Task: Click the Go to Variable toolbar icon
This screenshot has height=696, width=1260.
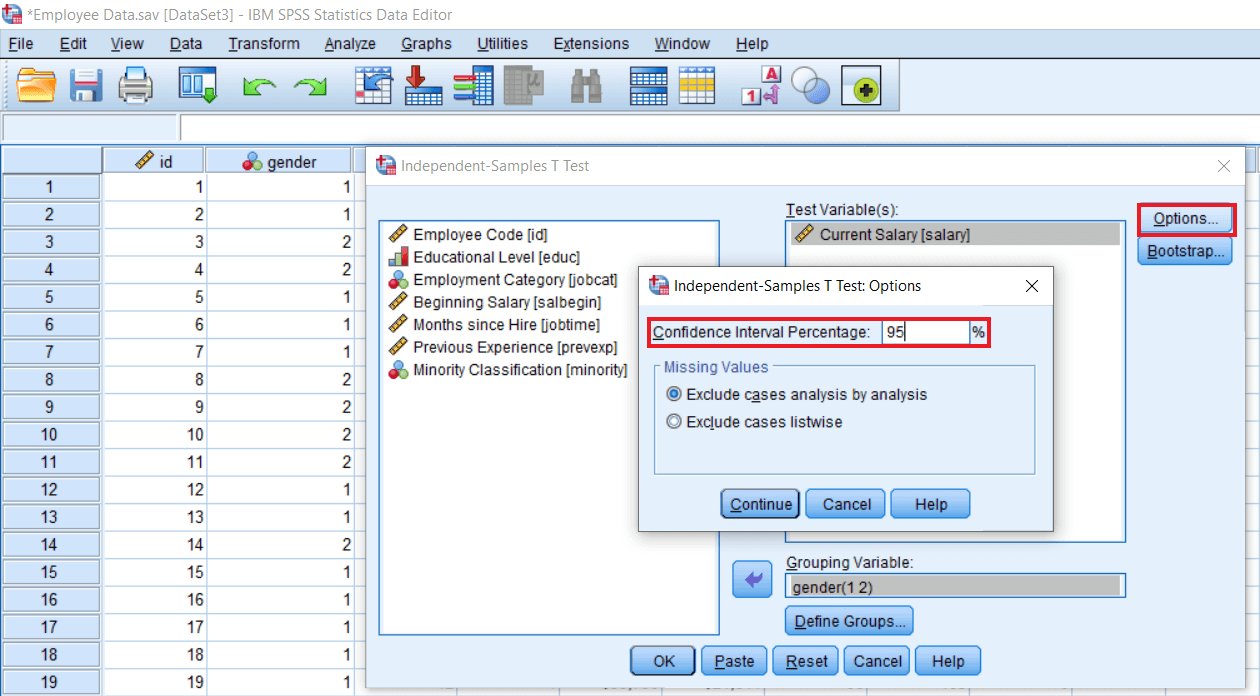Action: [423, 86]
